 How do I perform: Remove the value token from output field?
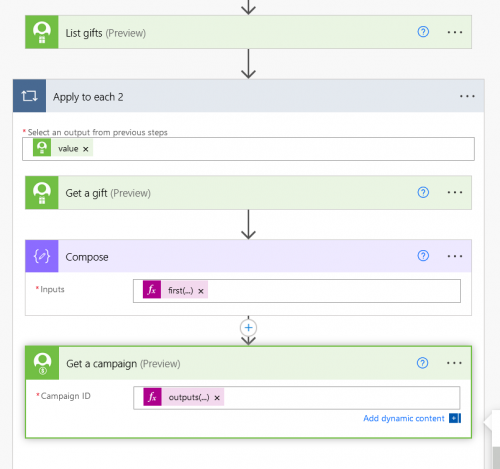pos(86,149)
